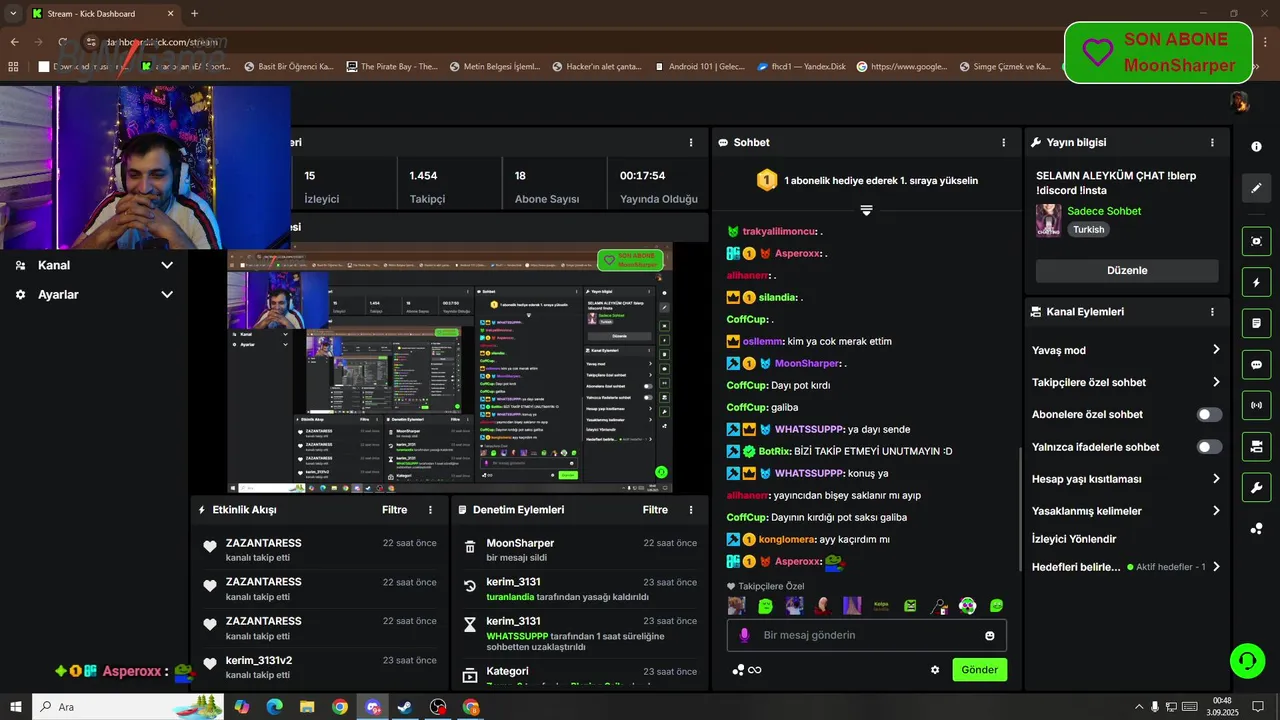Screen dimensions: 1280x720
Task: Switch to Stream - Kick Dashboard tab
Action: pos(101,14)
